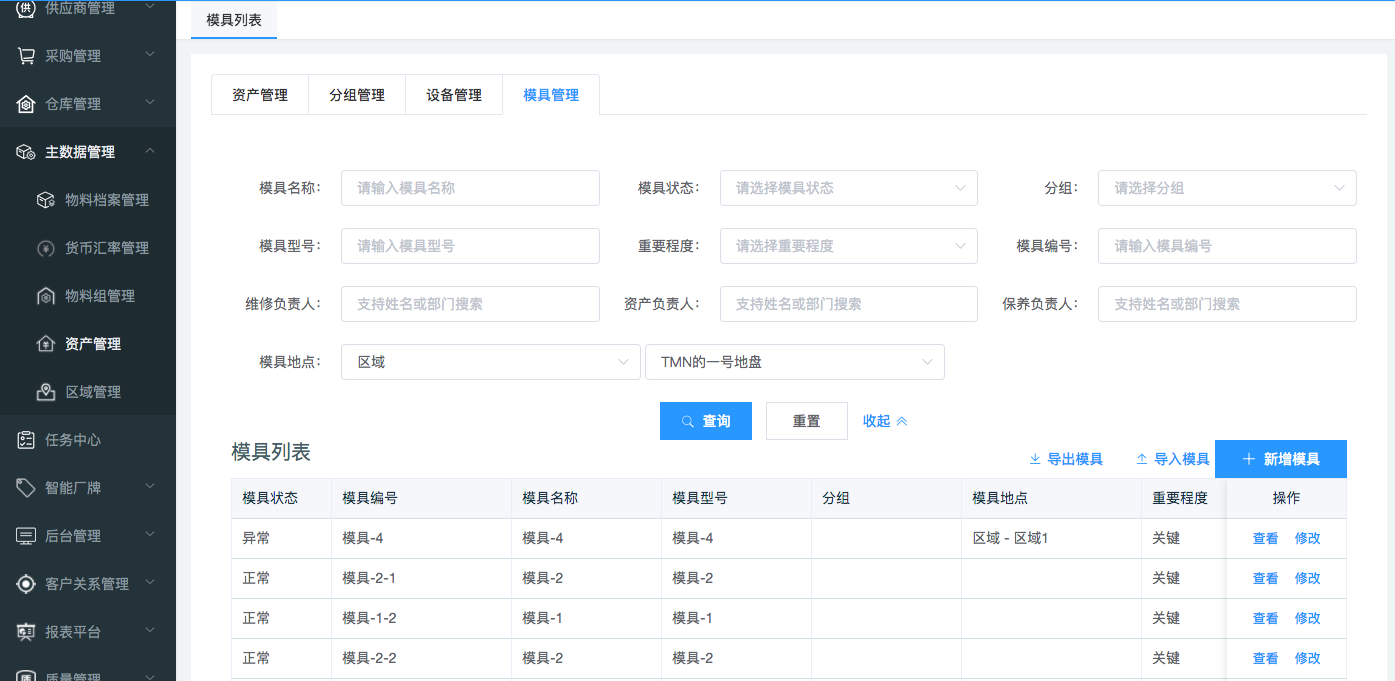The height and width of the screenshot is (681, 1395).
Task: Switch to the 设备管理 tab
Action: pos(454,95)
